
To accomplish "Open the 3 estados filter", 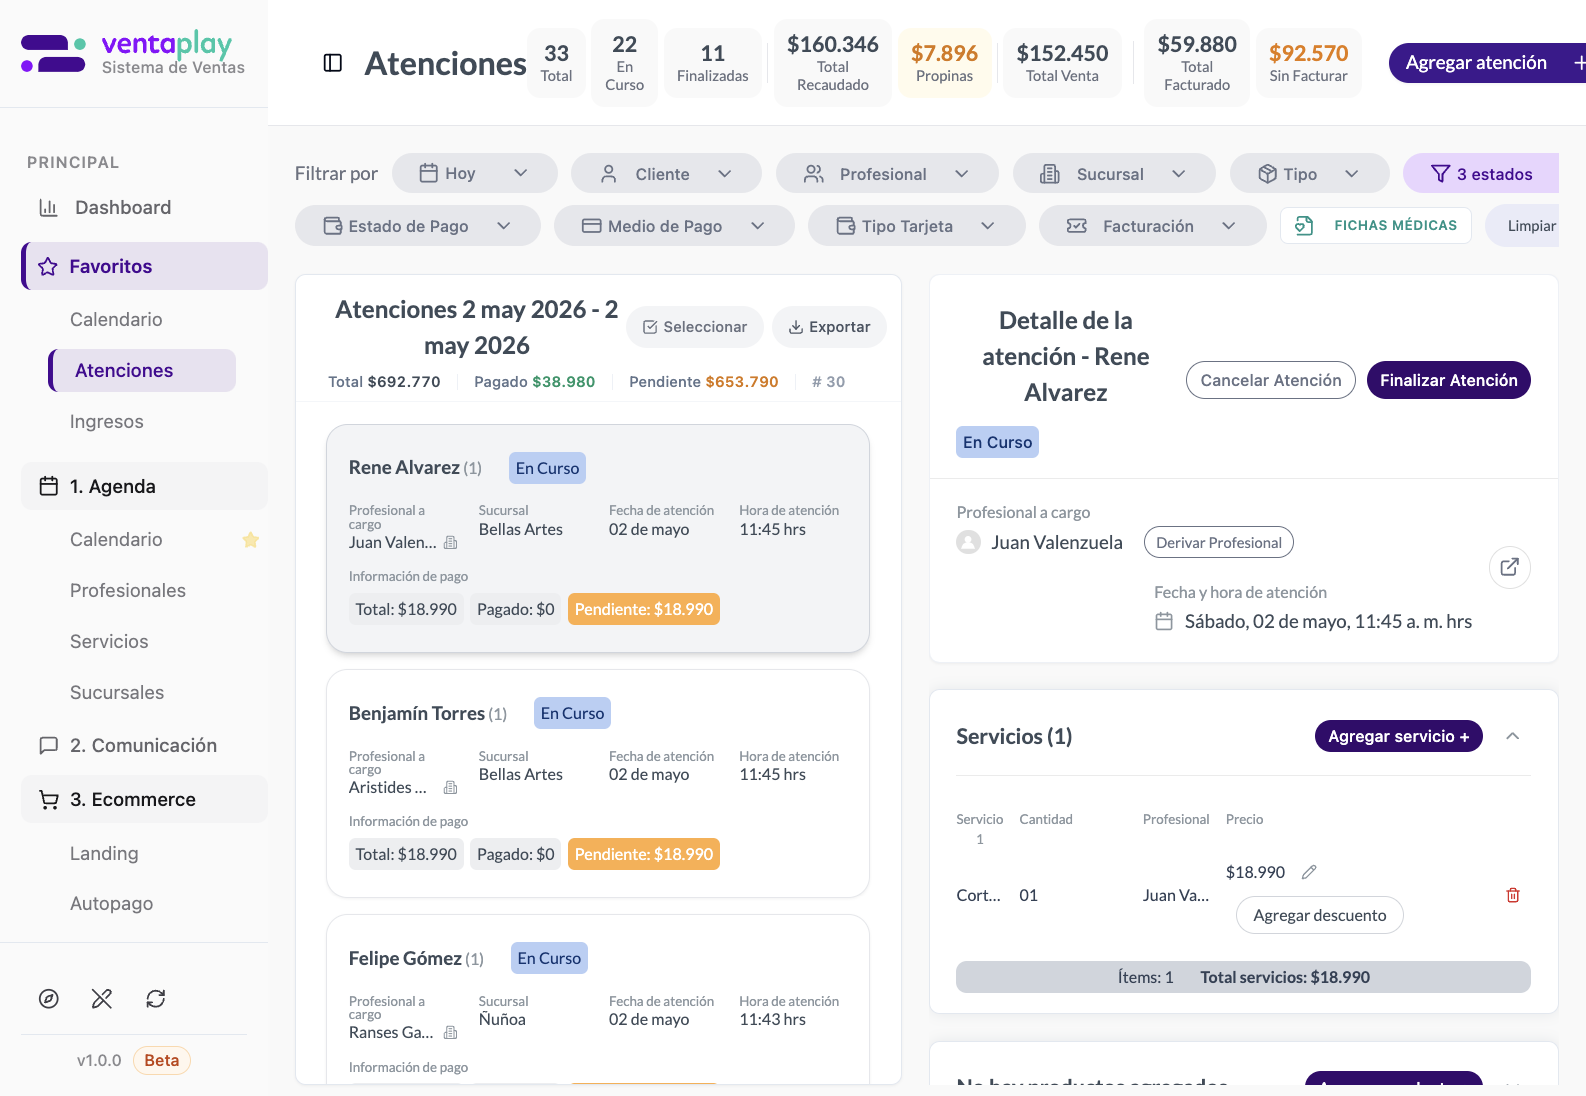I will pyautogui.click(x=1481, y=173).
